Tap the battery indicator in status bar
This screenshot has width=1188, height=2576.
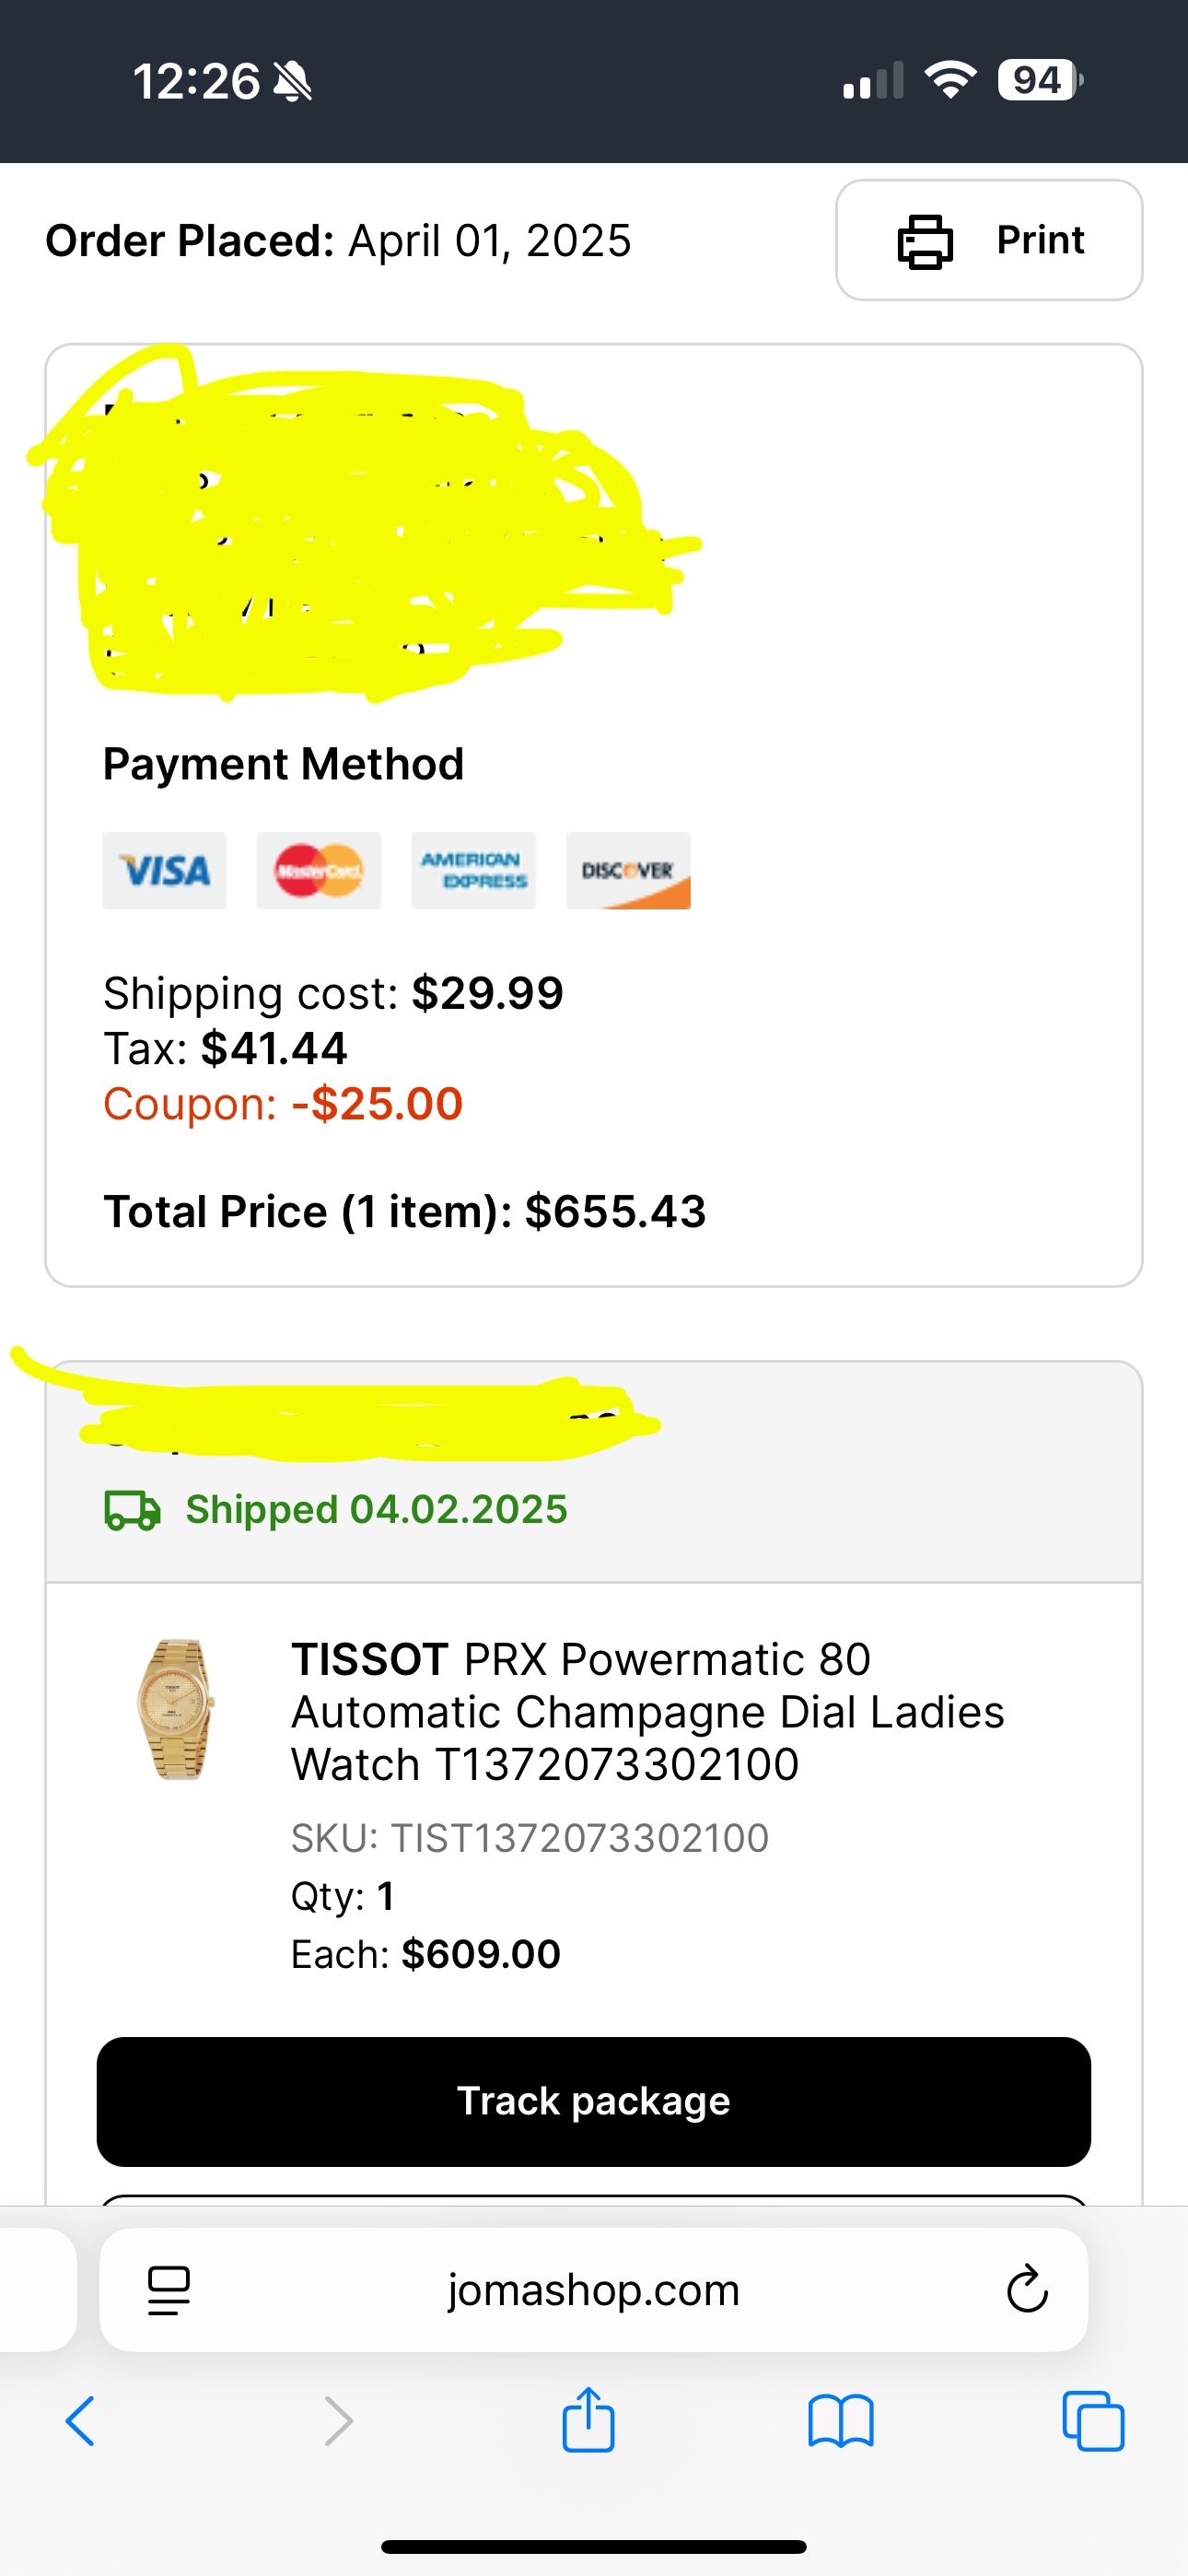[1040, 80]
